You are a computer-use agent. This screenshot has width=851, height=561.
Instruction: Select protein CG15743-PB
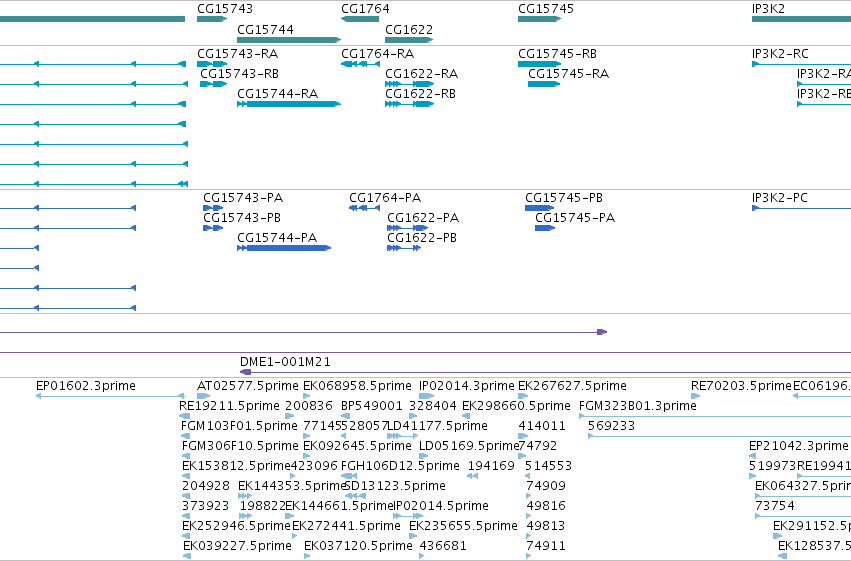(x=242, y=218)
